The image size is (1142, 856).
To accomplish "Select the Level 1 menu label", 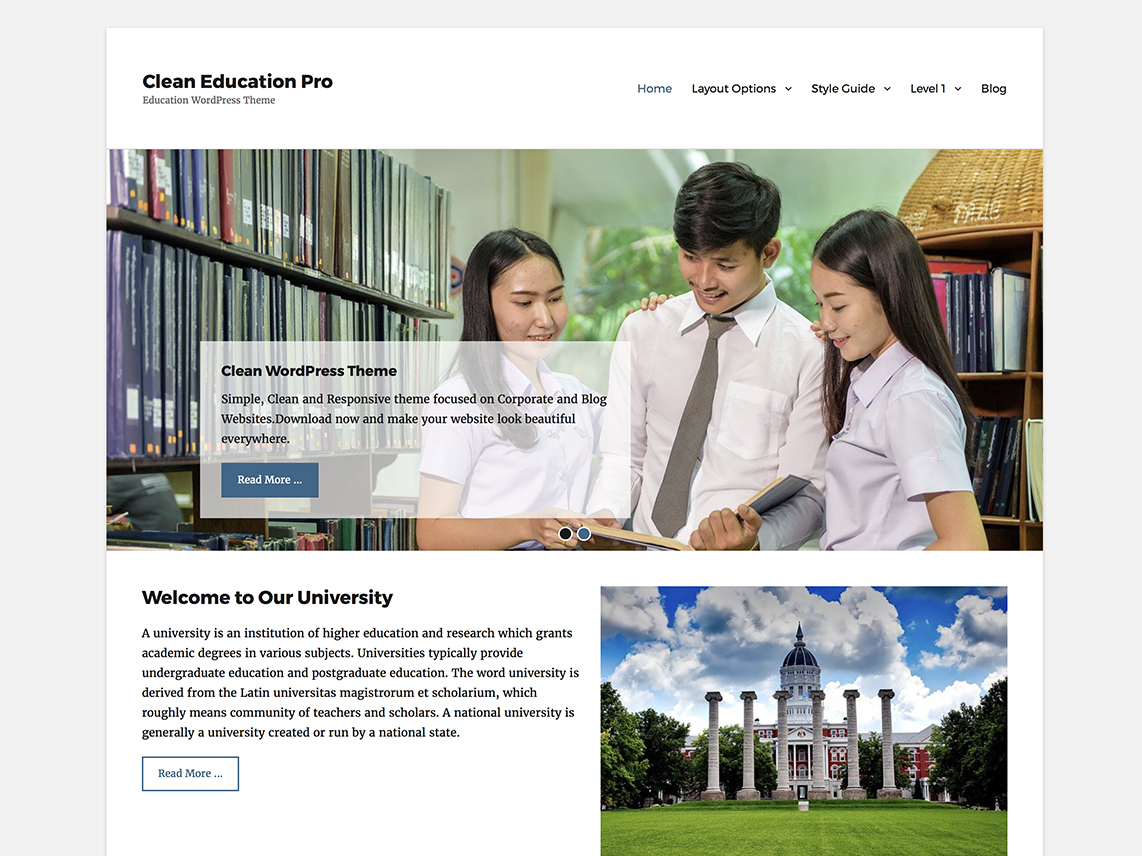I will tap(927, 89).
